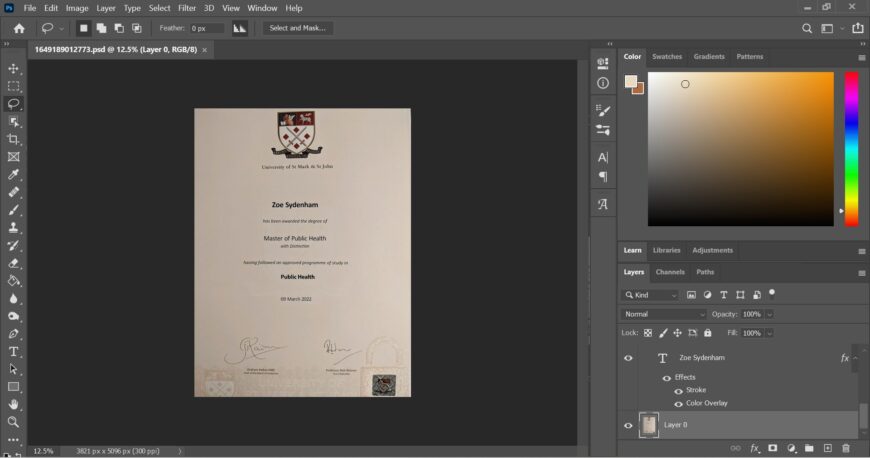Enable New selection mode button
The width and height of the screenshot is (870, 458).
(x=83, y=28)
